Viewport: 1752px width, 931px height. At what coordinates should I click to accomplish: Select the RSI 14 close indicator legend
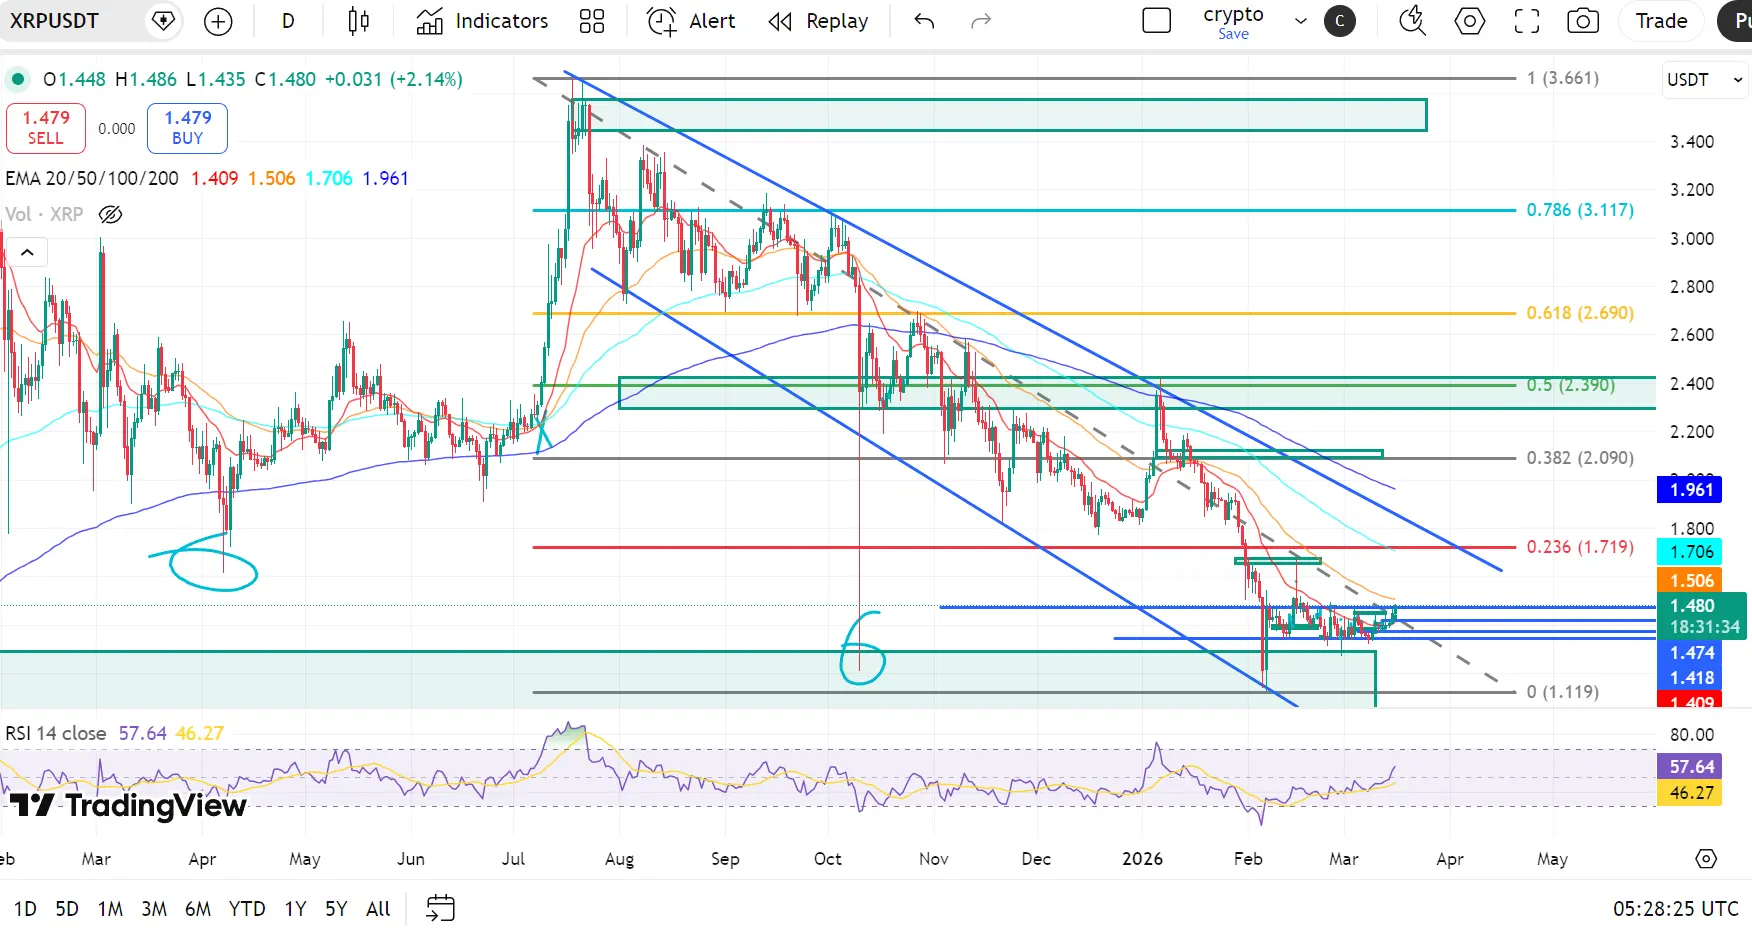[x=56, y=733]
